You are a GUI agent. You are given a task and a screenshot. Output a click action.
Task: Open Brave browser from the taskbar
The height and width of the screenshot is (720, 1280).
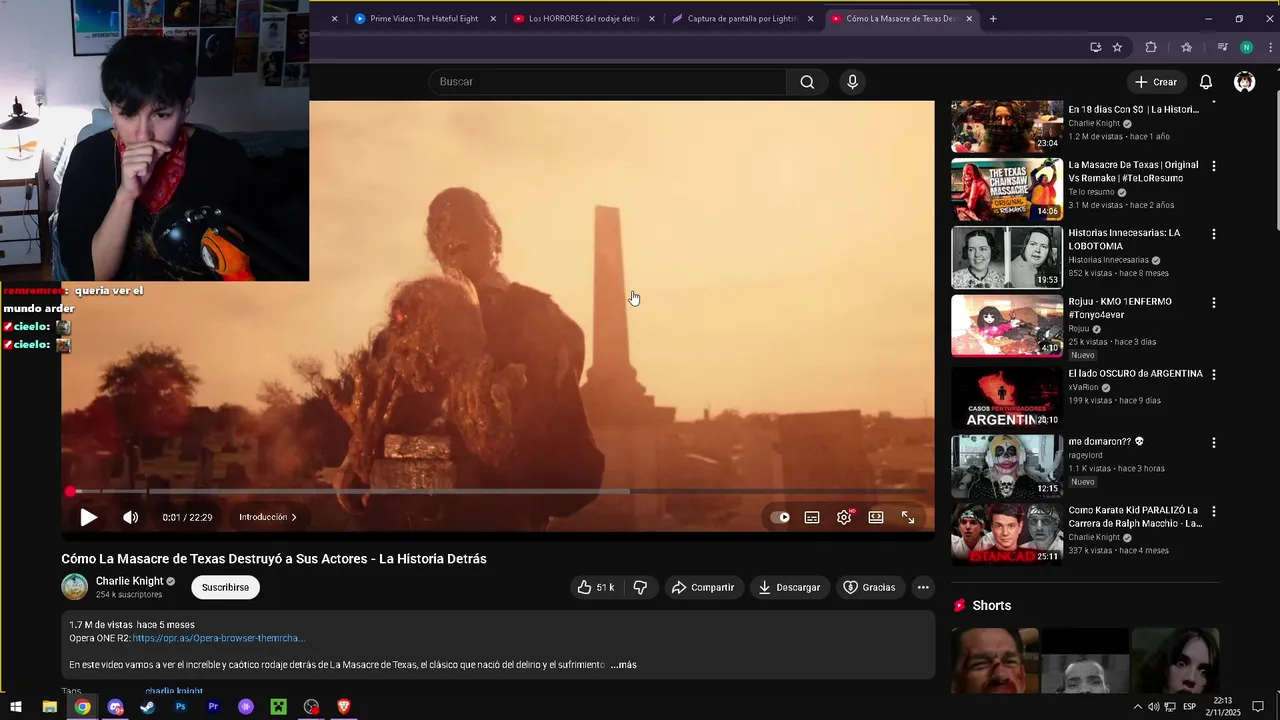point(344,707)
